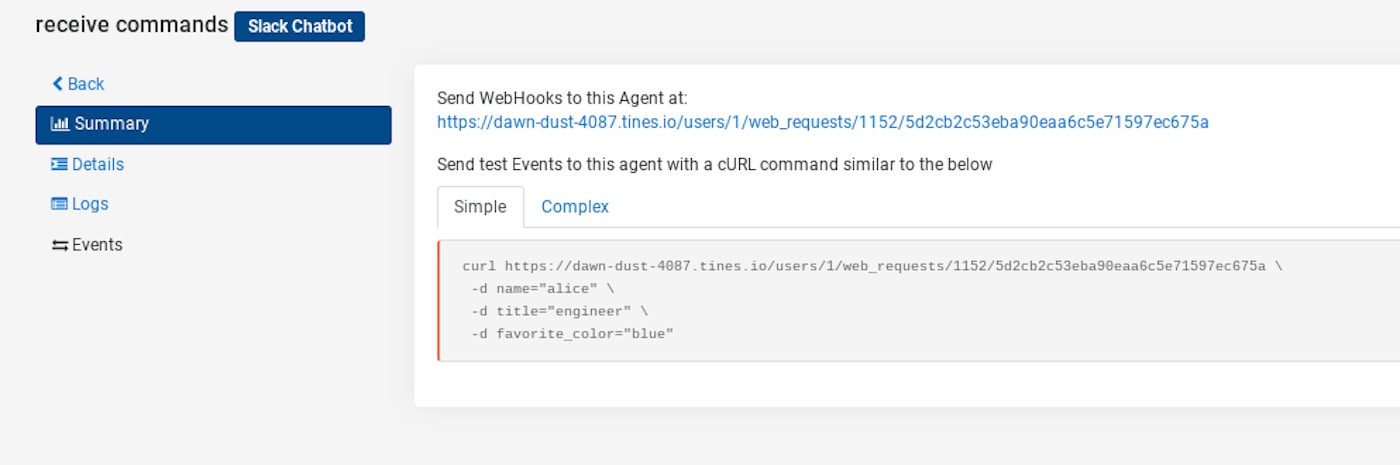
Task: Show the agent's Events page
Action: pyautogui.click(x=97, y=245)
